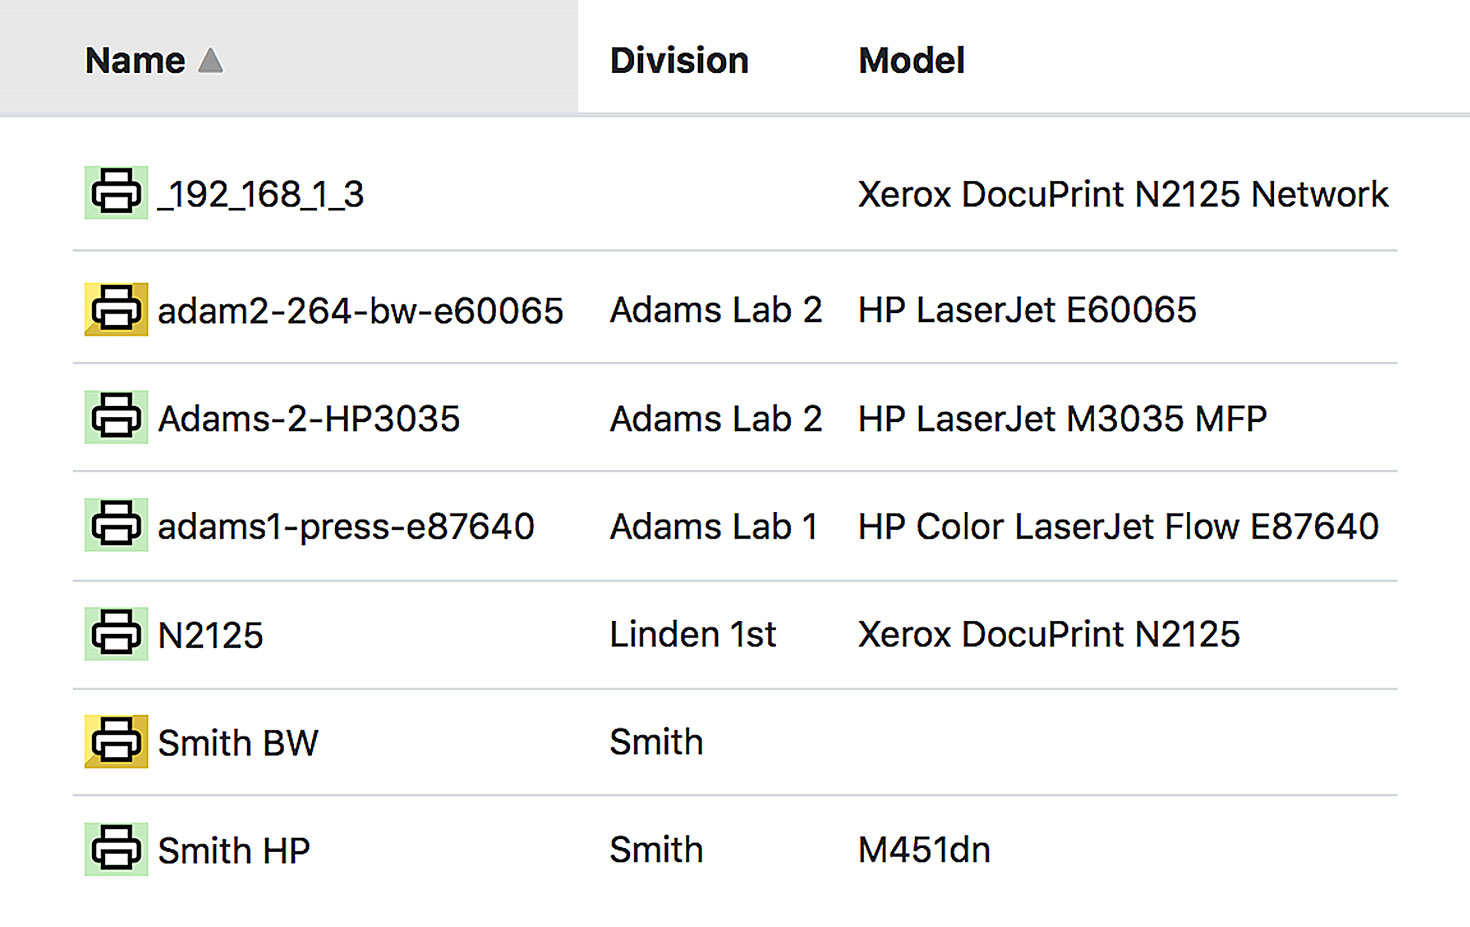The width and height of the screenshot is (1470, 927).
Task: Sort the list by the Name column
Action: point(135,61)
